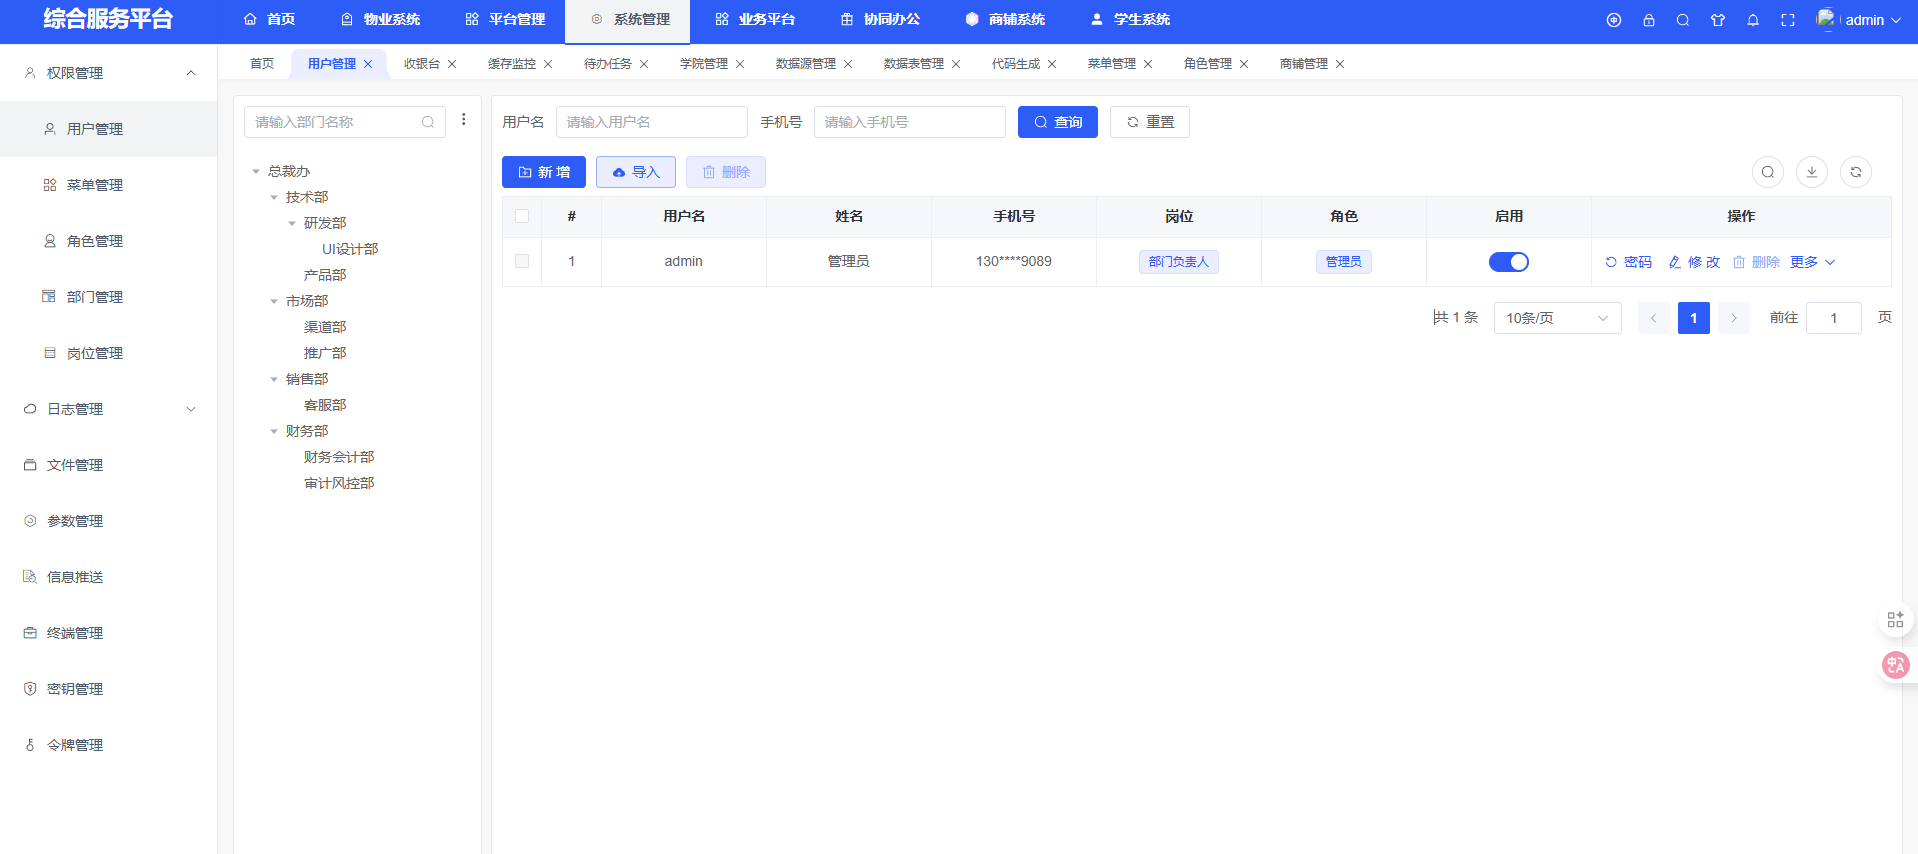
Task: Expand the 更多 actions dropdown
Action: pyautogui.click(x=1812, y=262)
